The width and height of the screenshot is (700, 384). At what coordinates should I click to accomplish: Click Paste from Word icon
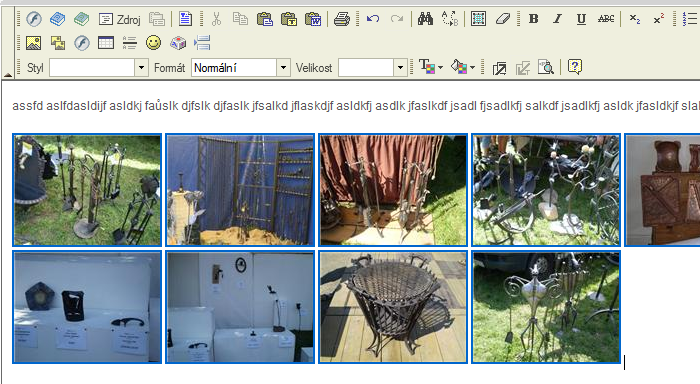tap(313, 19)
